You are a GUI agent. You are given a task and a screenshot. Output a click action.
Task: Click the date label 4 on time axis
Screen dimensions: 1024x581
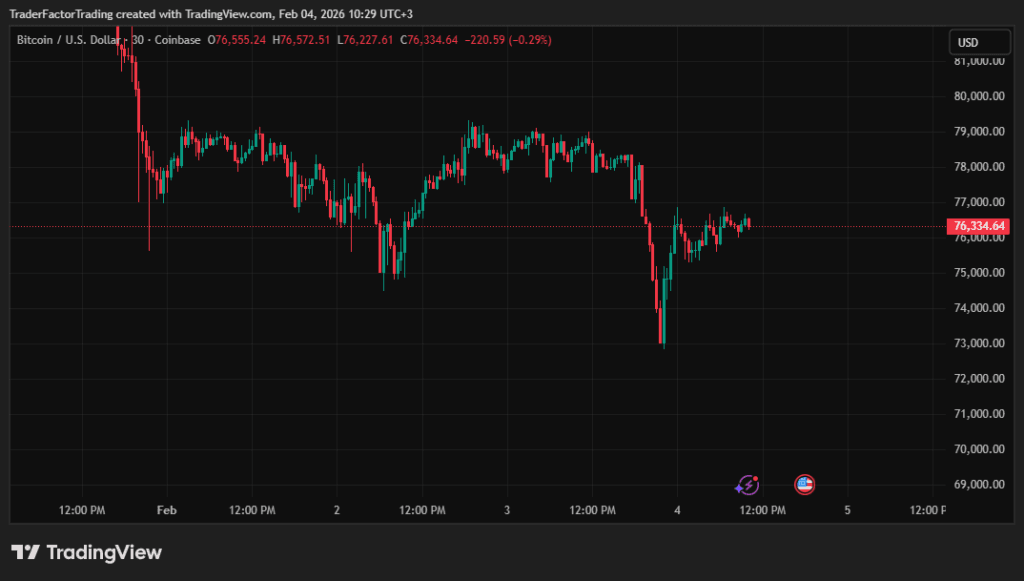click(677, 510)
